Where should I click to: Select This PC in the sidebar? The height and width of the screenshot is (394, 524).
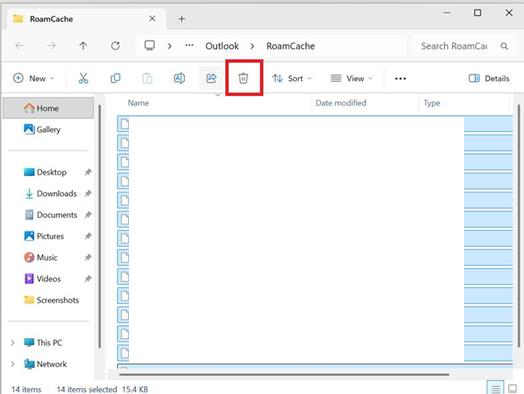click(x=43, y=343)
